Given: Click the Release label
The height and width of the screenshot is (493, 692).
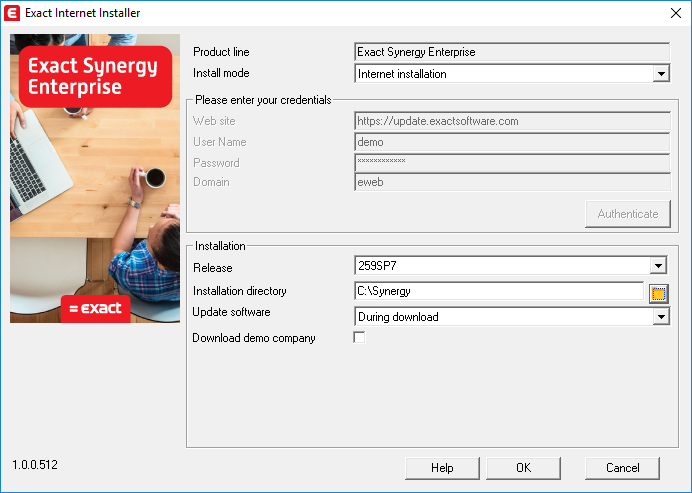Looking at the screenshot, I should [x=213, y=268].
